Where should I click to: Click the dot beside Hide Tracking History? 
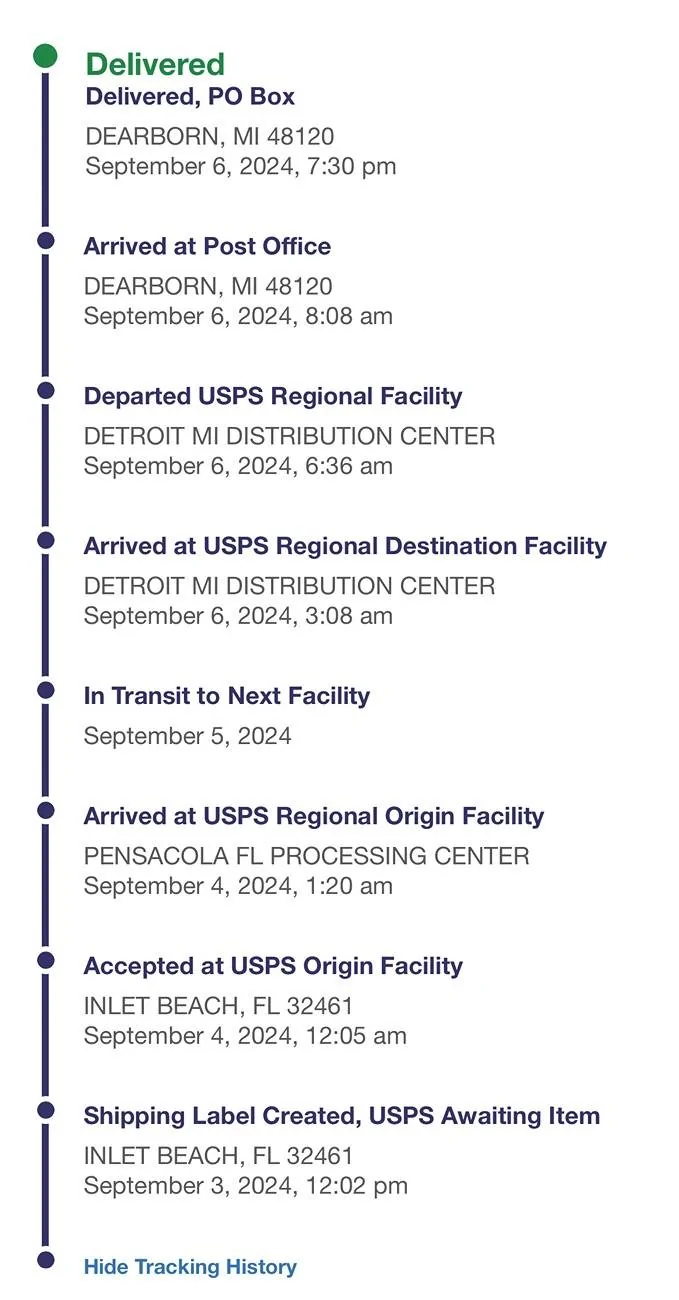(45, 1260)
